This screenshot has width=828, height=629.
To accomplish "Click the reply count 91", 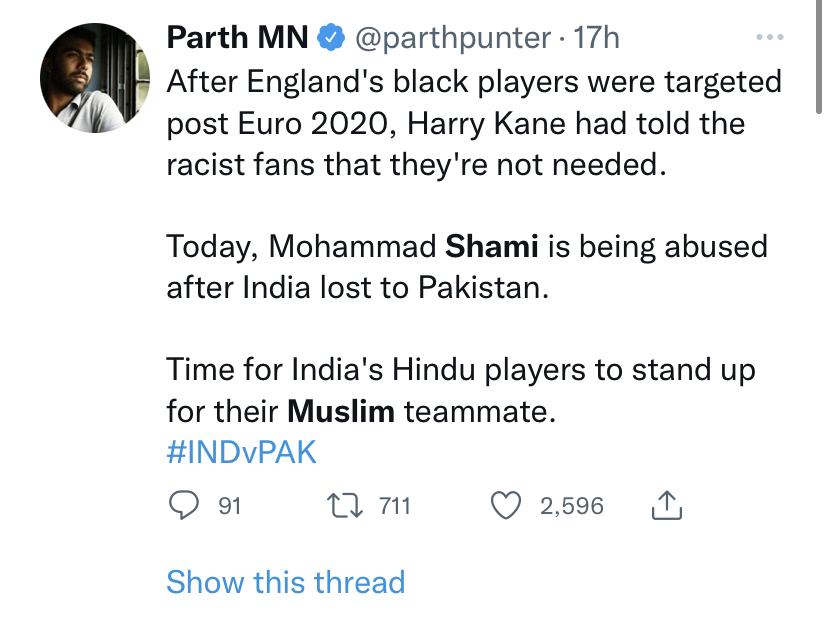I will pos(230,506).
